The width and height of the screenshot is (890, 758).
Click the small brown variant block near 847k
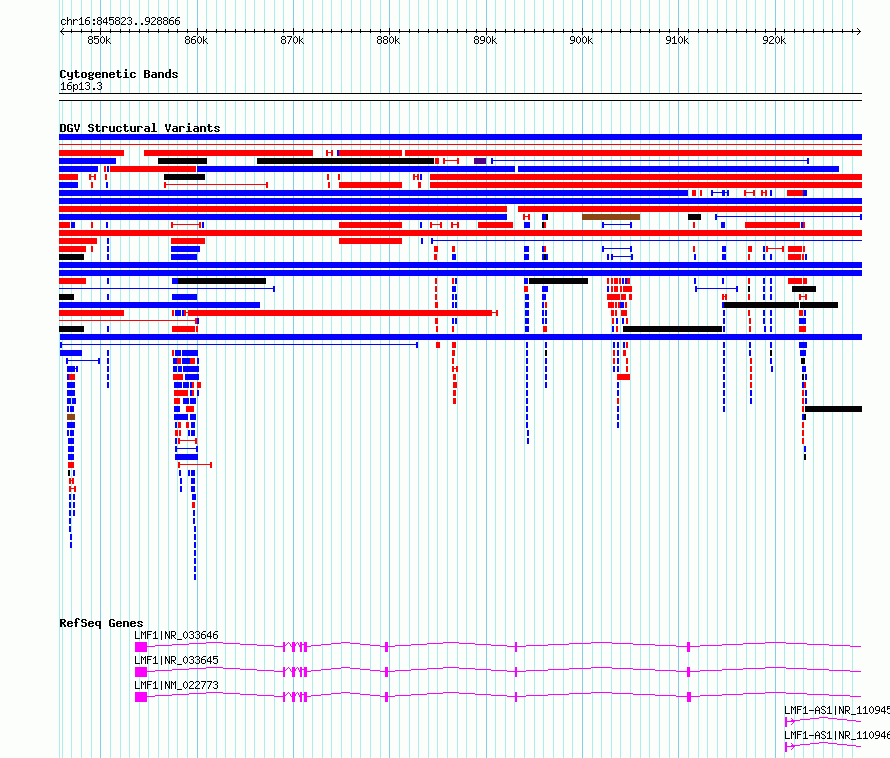pos(71,417)
